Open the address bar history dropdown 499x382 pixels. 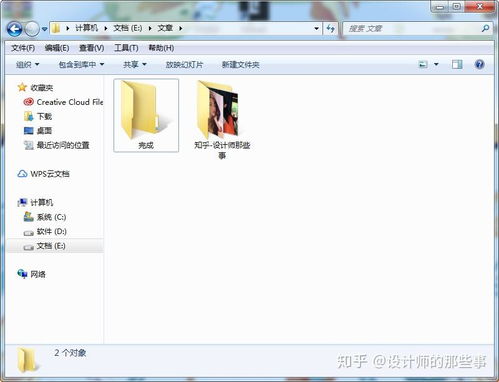pos(317,29)
